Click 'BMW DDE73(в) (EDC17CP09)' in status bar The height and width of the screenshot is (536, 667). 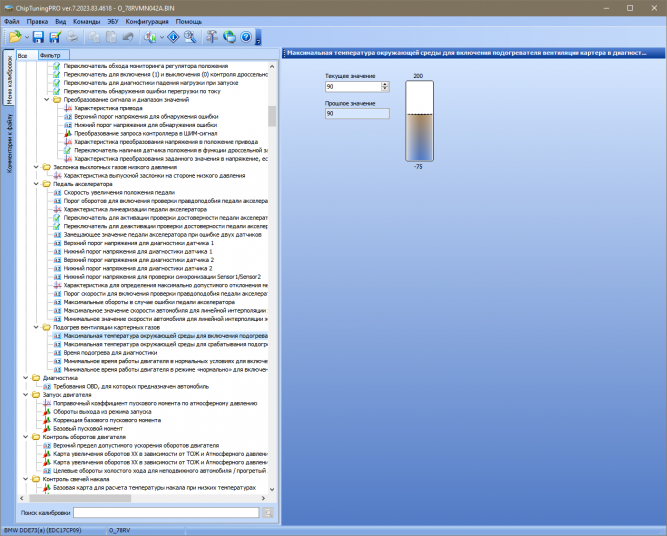point(42,530)
